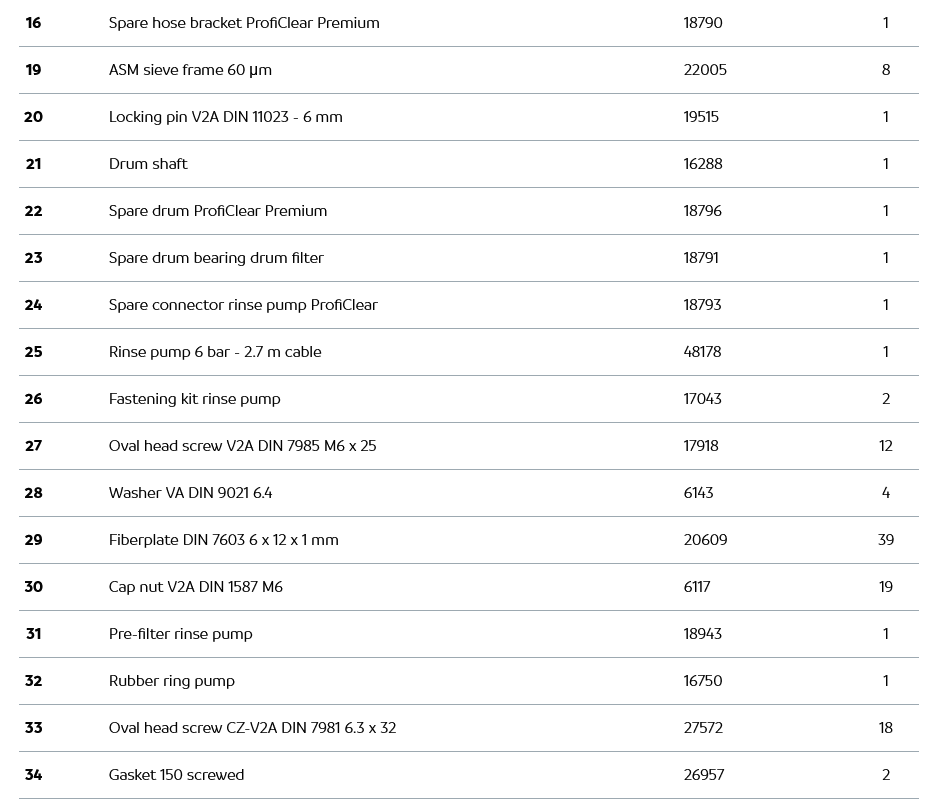The width and height of the screenshot is (944, 811).
Task: Click the Spare hose bracket ProfiClear Premium entry
Action: point(244,23)
